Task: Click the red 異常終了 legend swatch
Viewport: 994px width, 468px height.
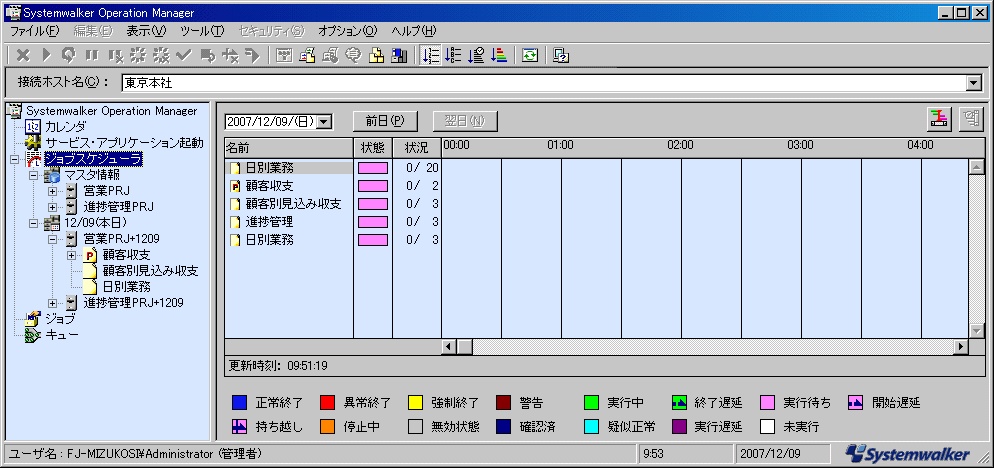Action: [327, 402]
